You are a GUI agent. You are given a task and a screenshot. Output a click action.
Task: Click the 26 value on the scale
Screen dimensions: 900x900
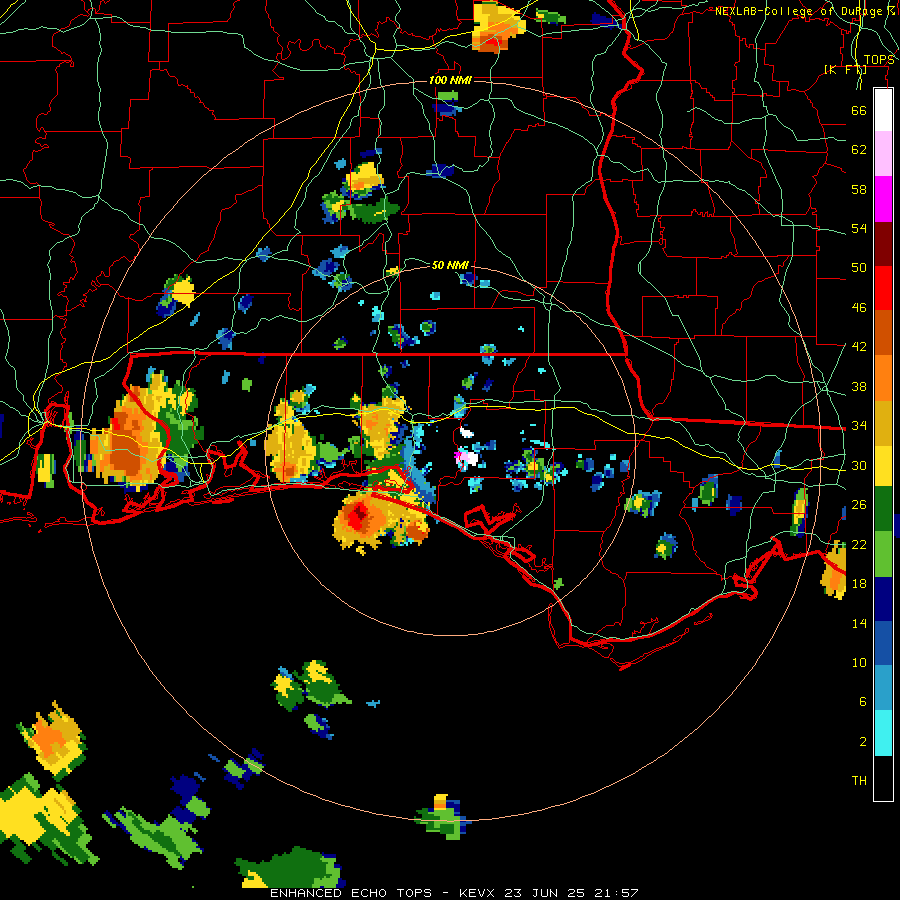tap(859, 505)
